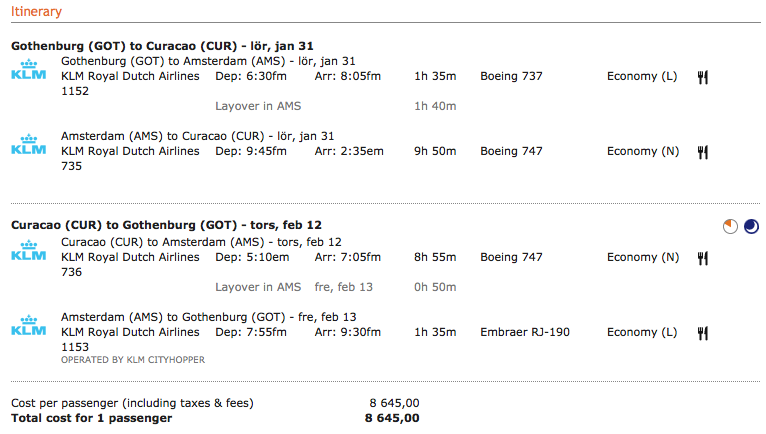Image resolution: width=766 pixels, height=434 pixels.
Task: Click the bold total cost amount 8 645,00
Action: tap(392, 418)
